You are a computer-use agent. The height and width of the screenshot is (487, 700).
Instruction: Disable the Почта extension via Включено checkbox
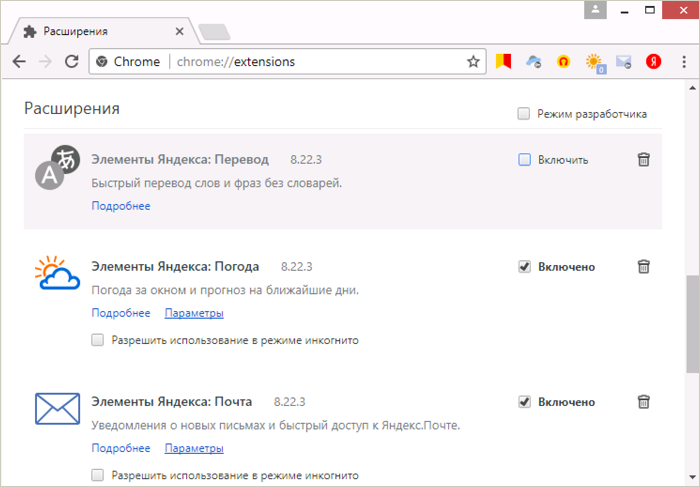point(525,402)
